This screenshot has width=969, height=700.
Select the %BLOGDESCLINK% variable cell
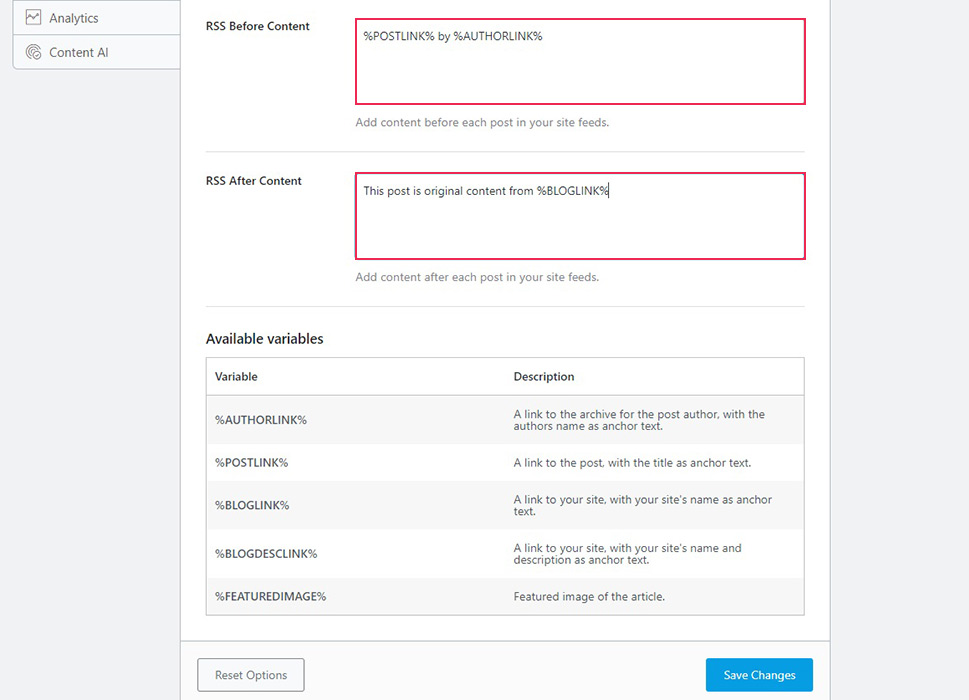tap(266, 553)
